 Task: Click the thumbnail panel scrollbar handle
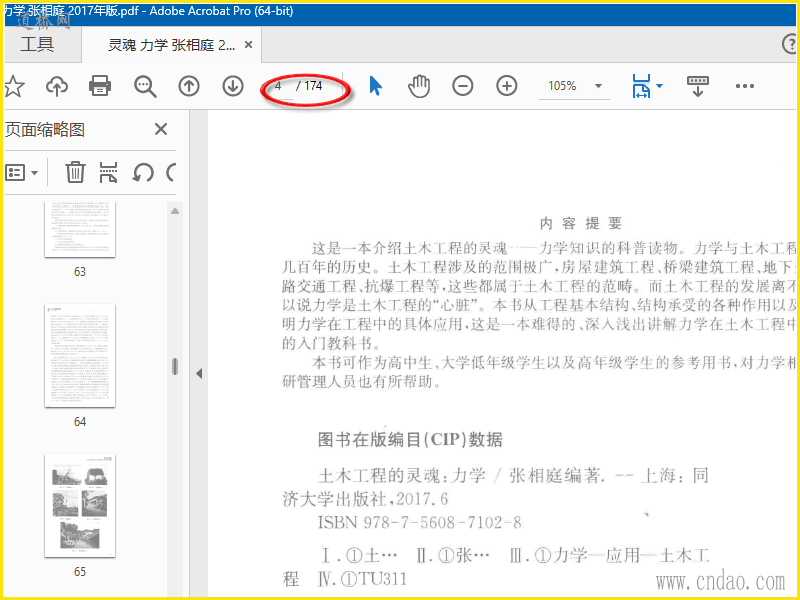[175, 366]
